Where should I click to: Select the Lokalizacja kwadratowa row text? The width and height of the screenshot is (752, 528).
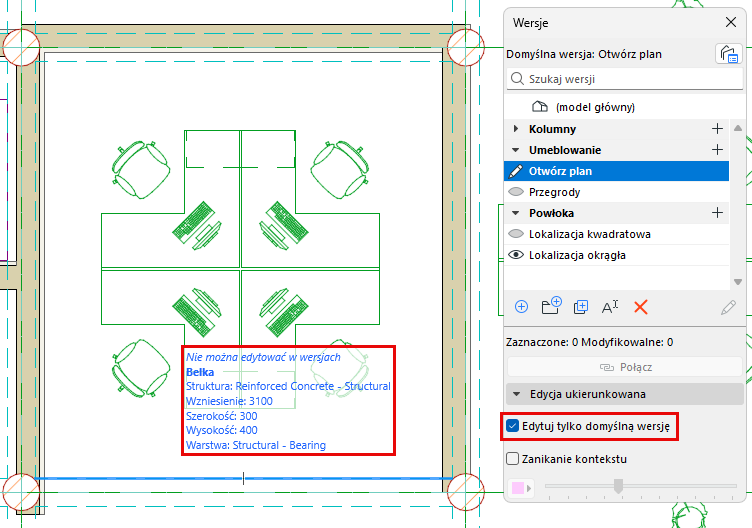coord(590,234)
